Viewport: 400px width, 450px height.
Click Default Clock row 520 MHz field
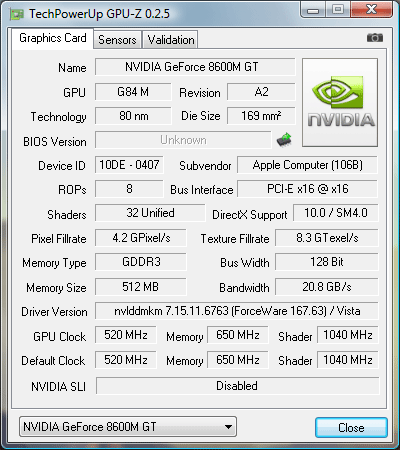pos(126,360)
